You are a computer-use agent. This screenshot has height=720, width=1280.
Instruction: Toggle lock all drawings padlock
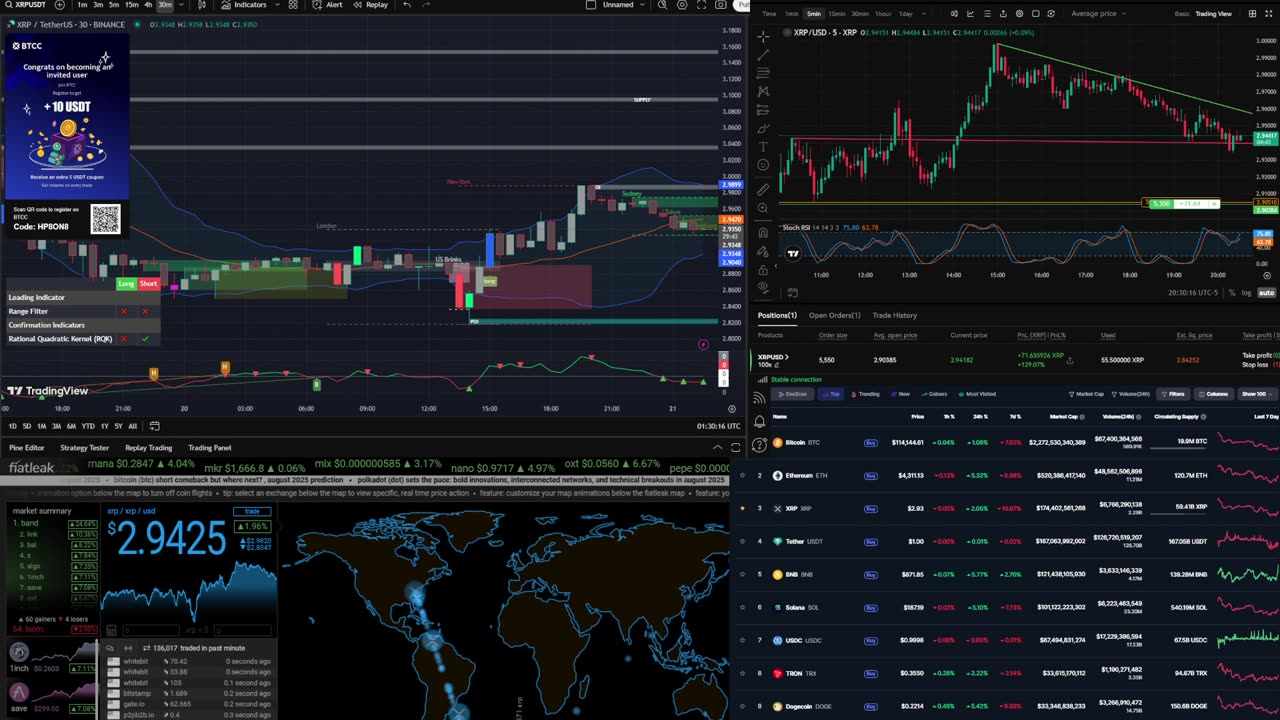tap(763, 270)
